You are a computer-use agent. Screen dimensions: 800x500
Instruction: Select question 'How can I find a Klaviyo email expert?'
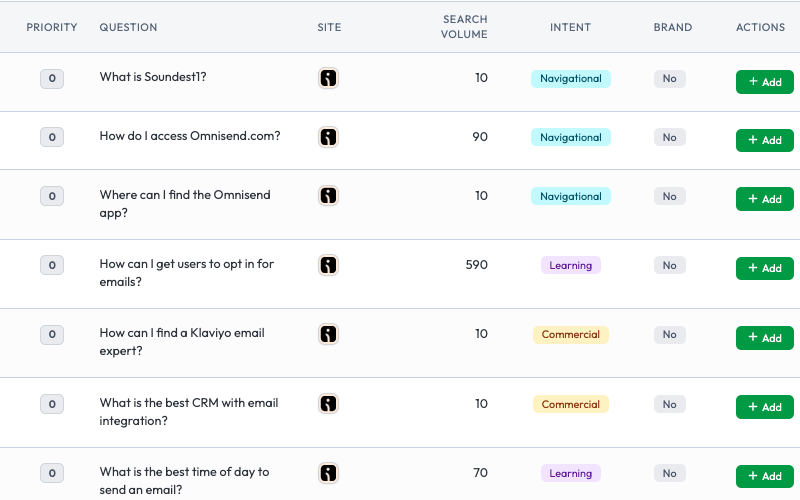coord(182,342)
